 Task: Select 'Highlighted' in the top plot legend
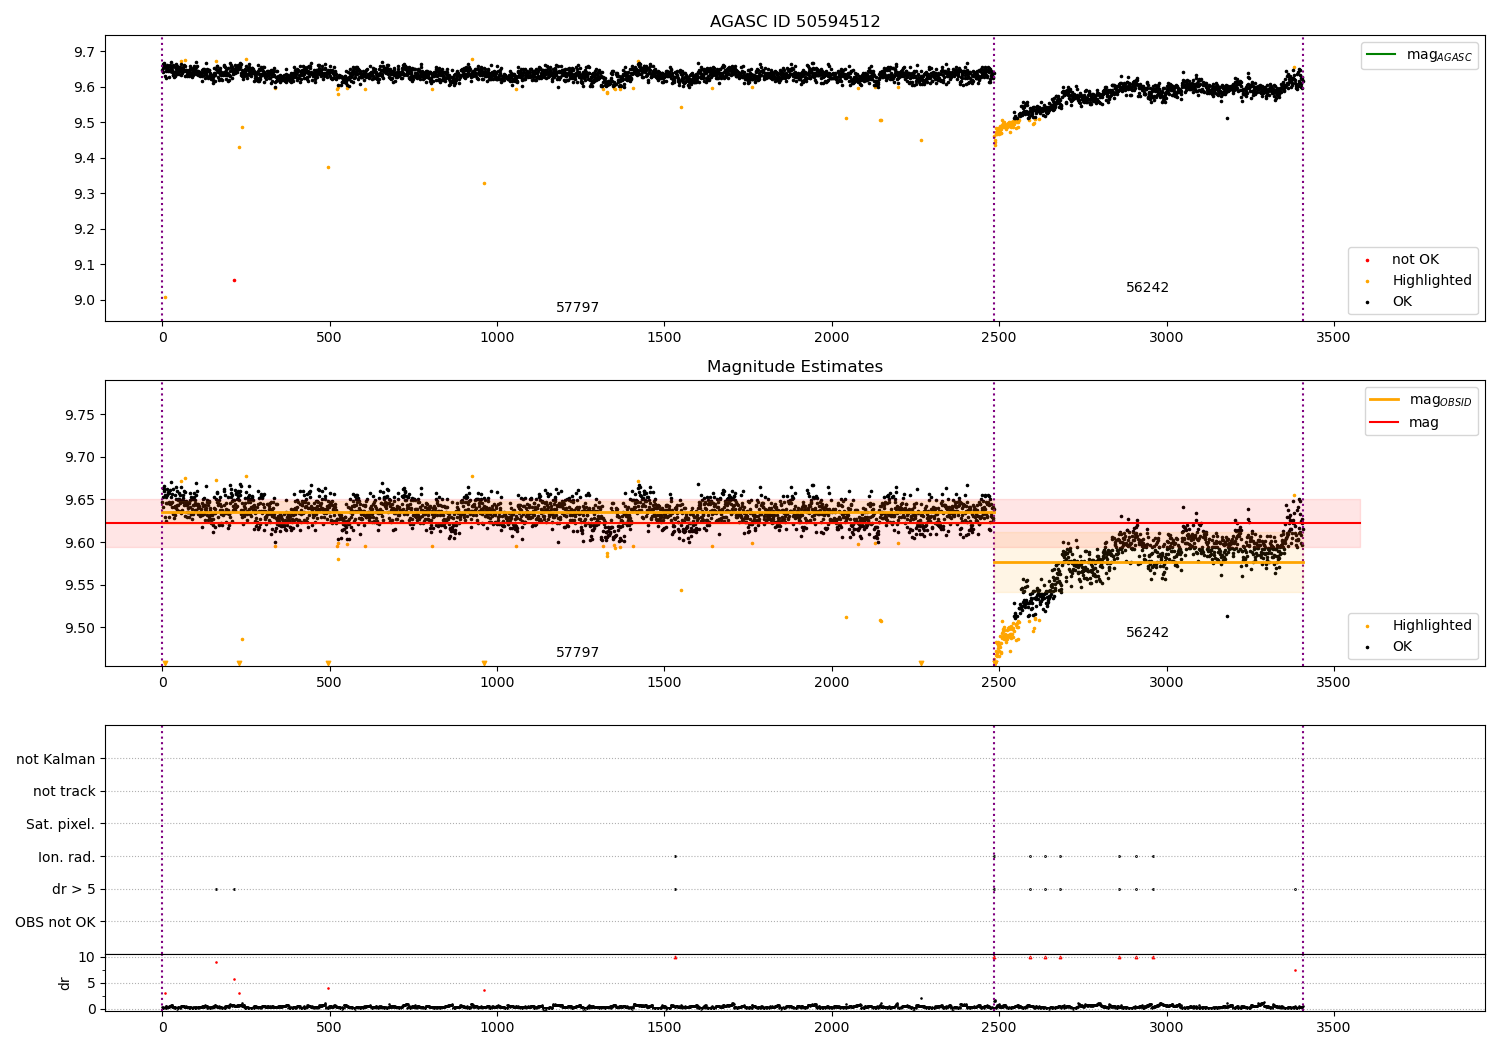coord(1432,281)
